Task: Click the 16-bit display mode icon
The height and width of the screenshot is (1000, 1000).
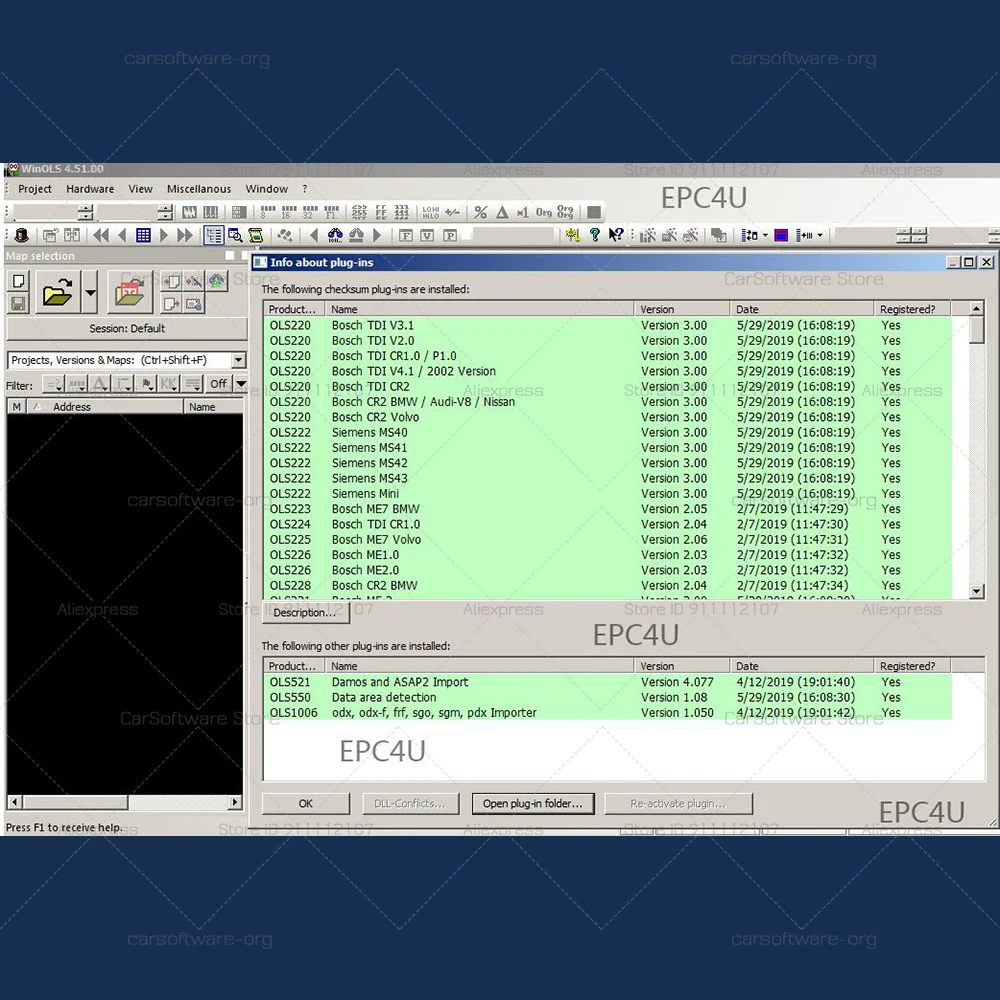Action: pos(285,212)
